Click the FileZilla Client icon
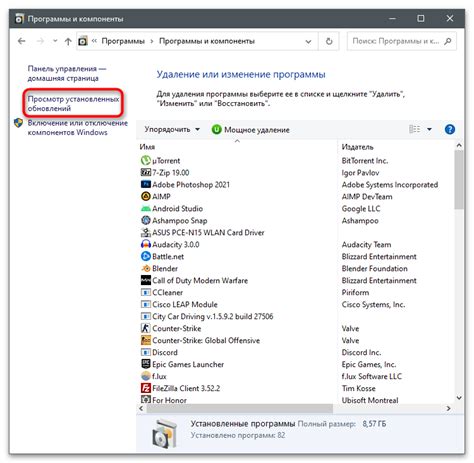Screen dimensions: 474x463 146,388
